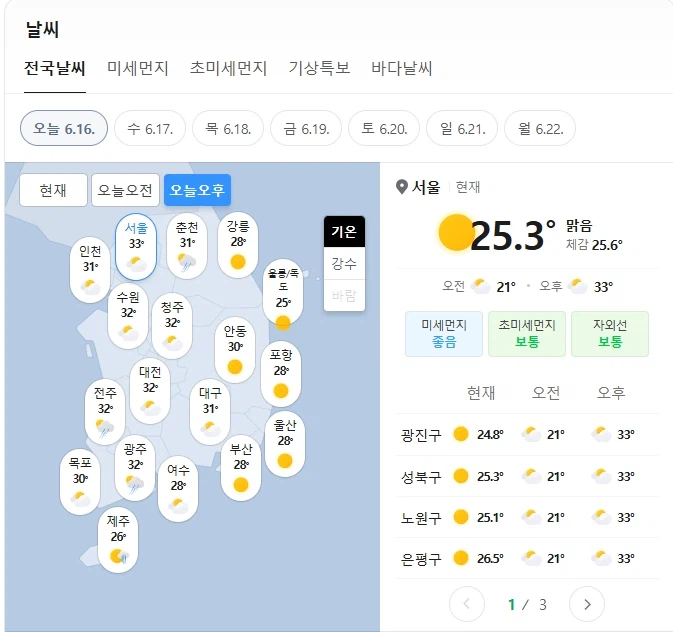The width and height of the screenshot is (673, 632).
Task: Click the 광진구 district row
Action: [527, 434]
